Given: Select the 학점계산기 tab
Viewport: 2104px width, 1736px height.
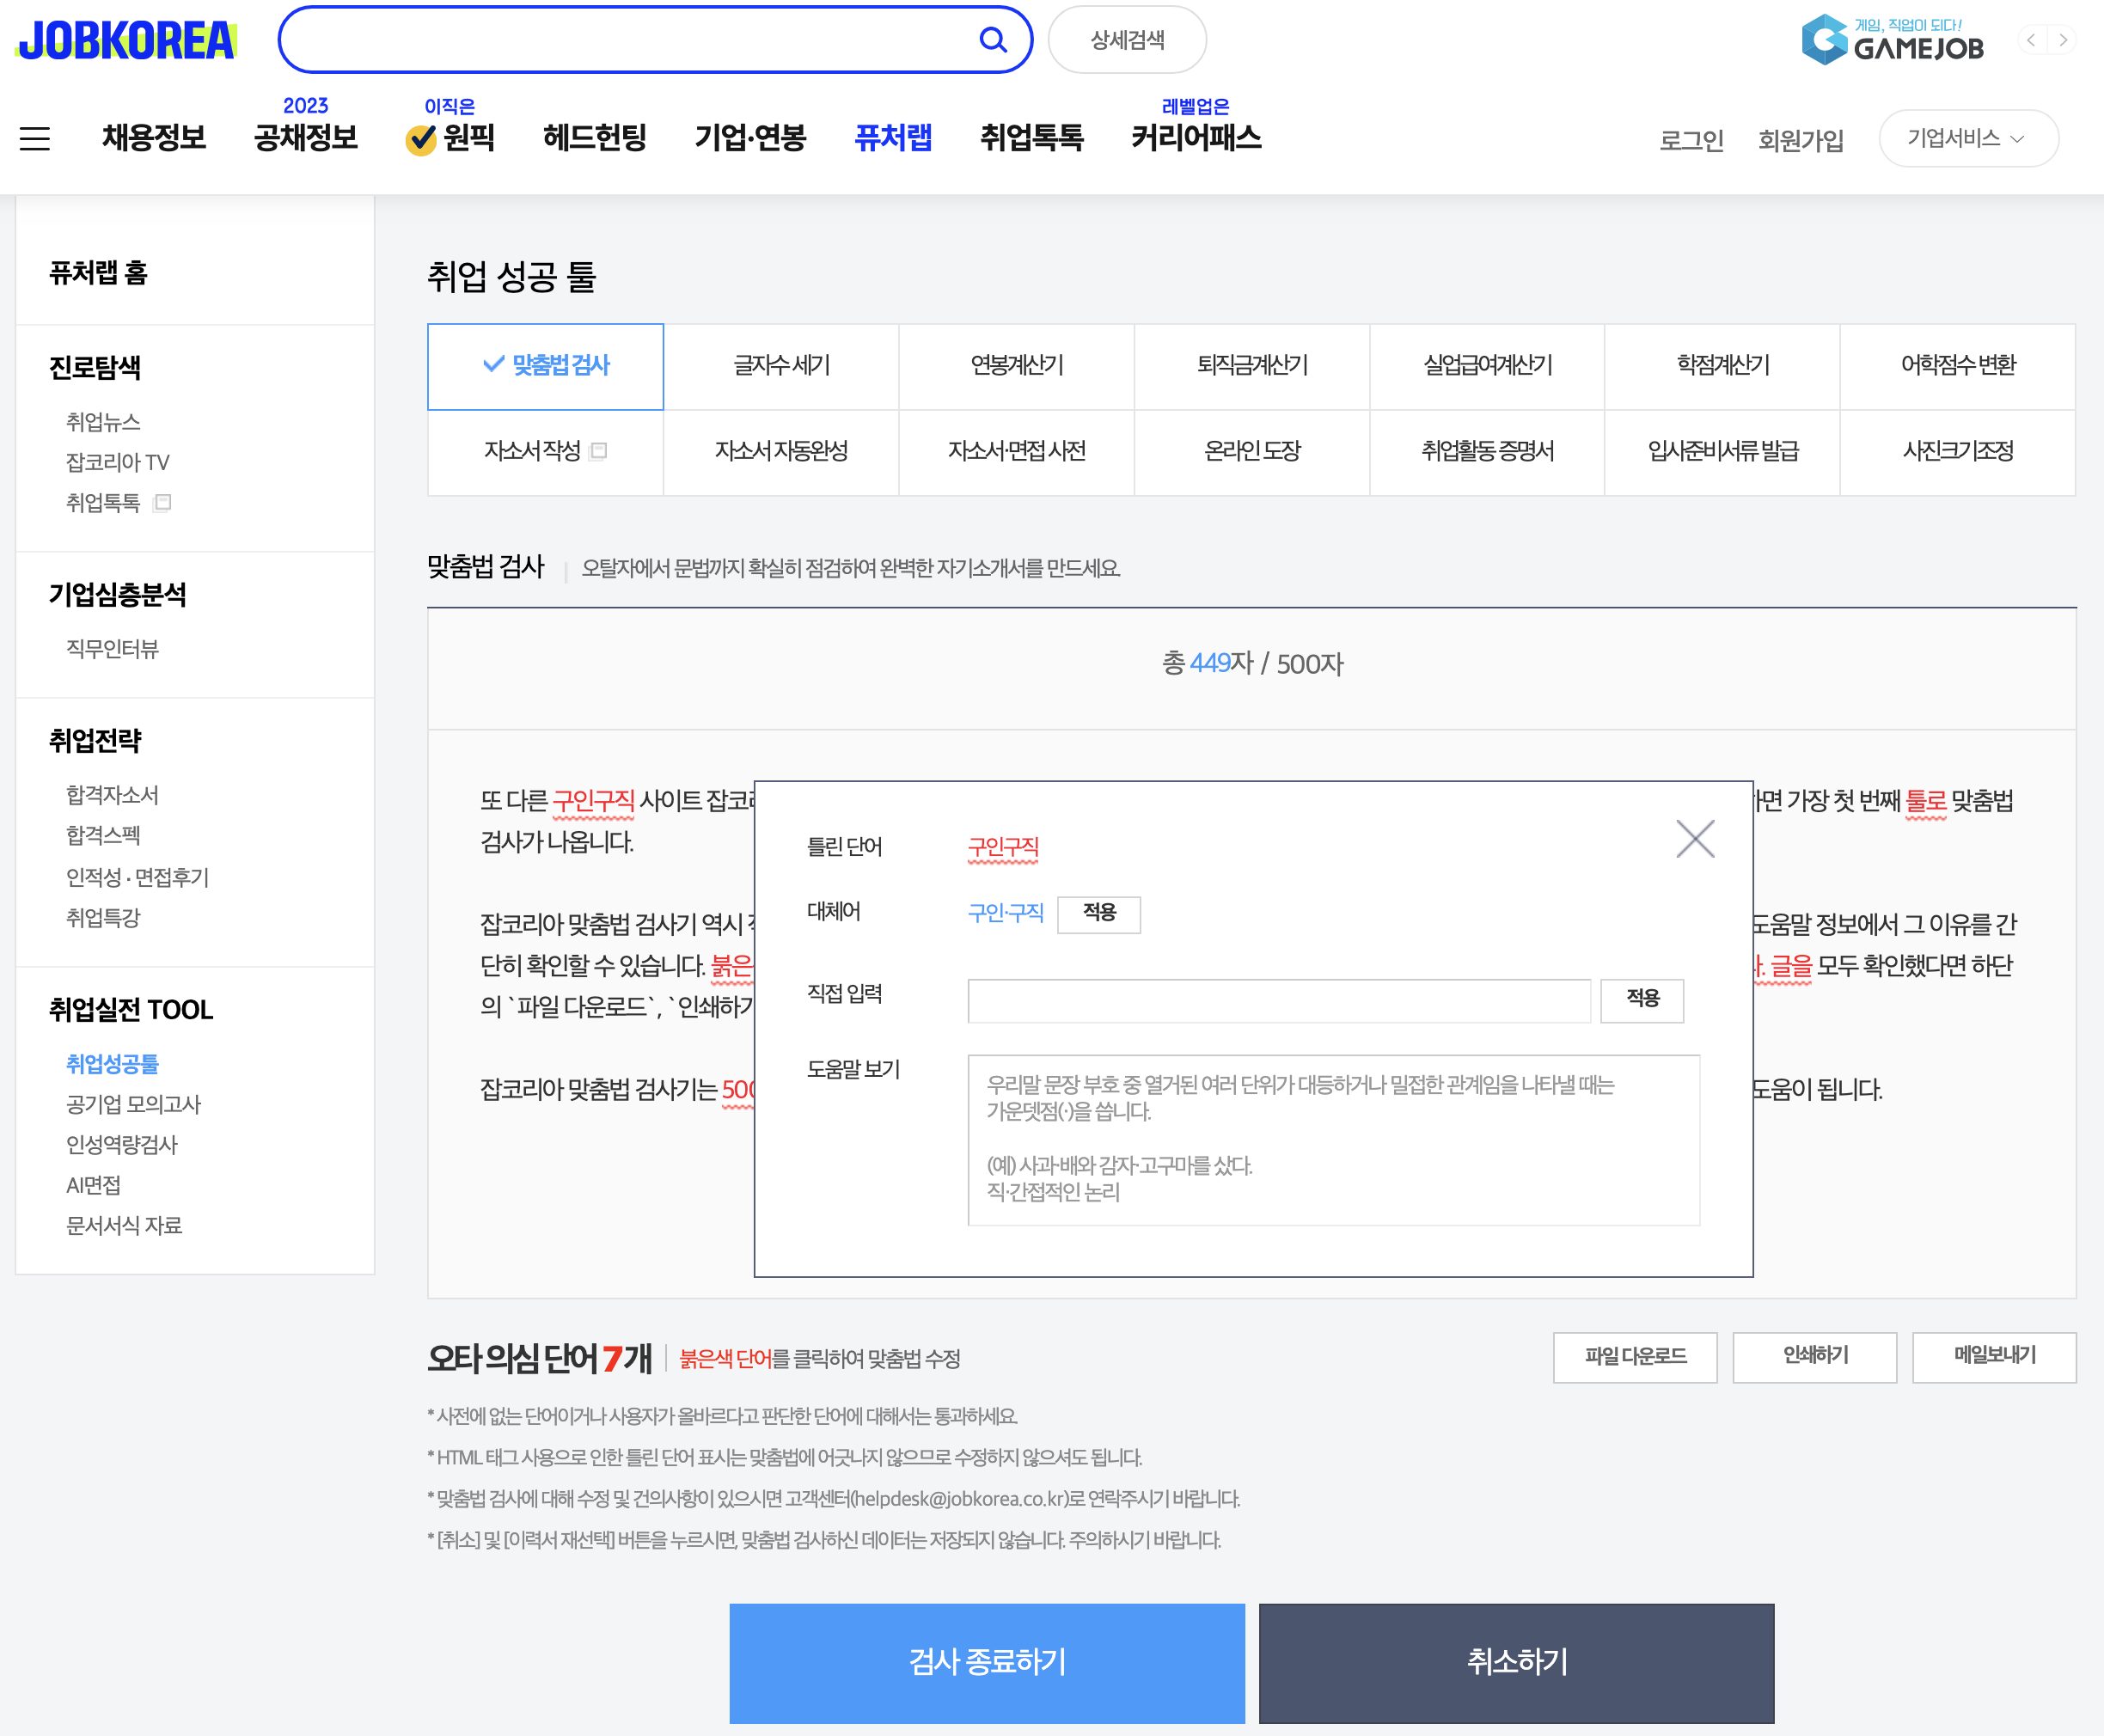Looking at the screenshot, I should (1723, 366).
